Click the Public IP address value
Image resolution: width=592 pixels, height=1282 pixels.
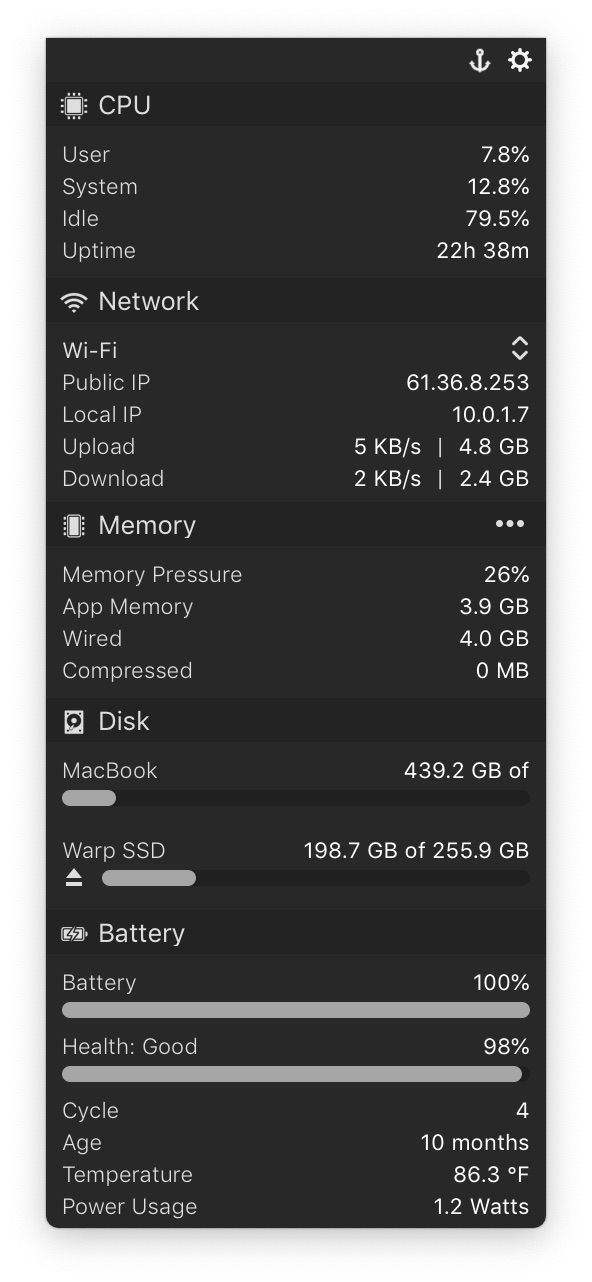pyautogui.click(x=467, y=383)
